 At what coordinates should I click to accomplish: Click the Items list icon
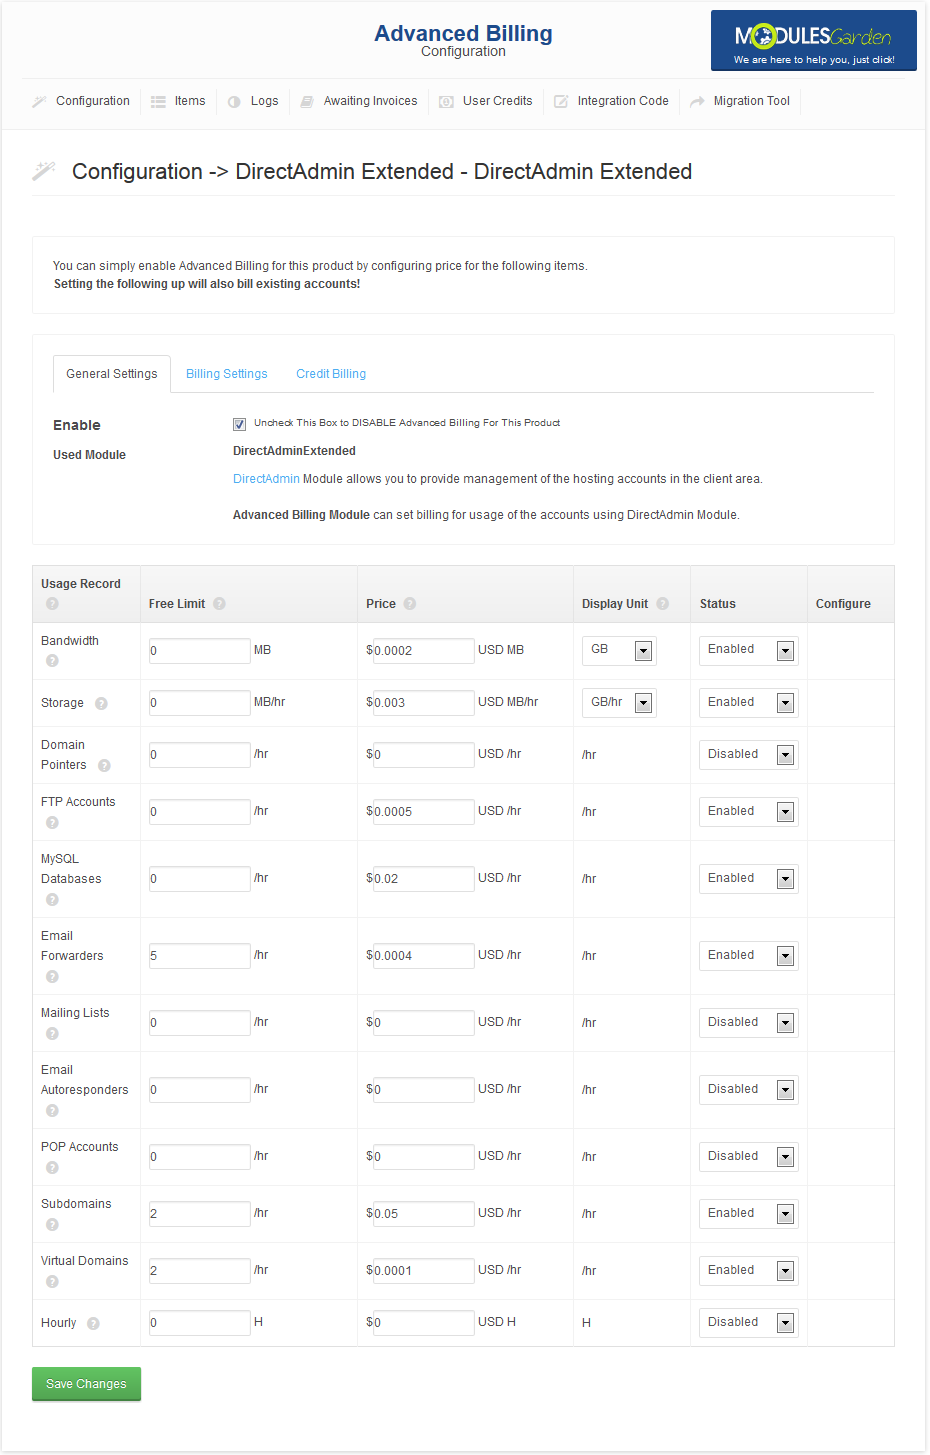pos(158,101)
